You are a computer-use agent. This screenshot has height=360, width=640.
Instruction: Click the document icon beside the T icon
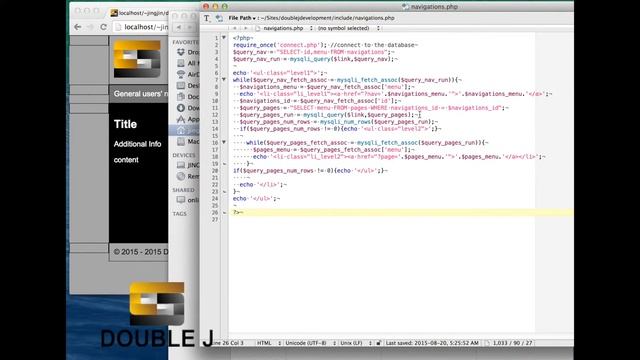219,18
